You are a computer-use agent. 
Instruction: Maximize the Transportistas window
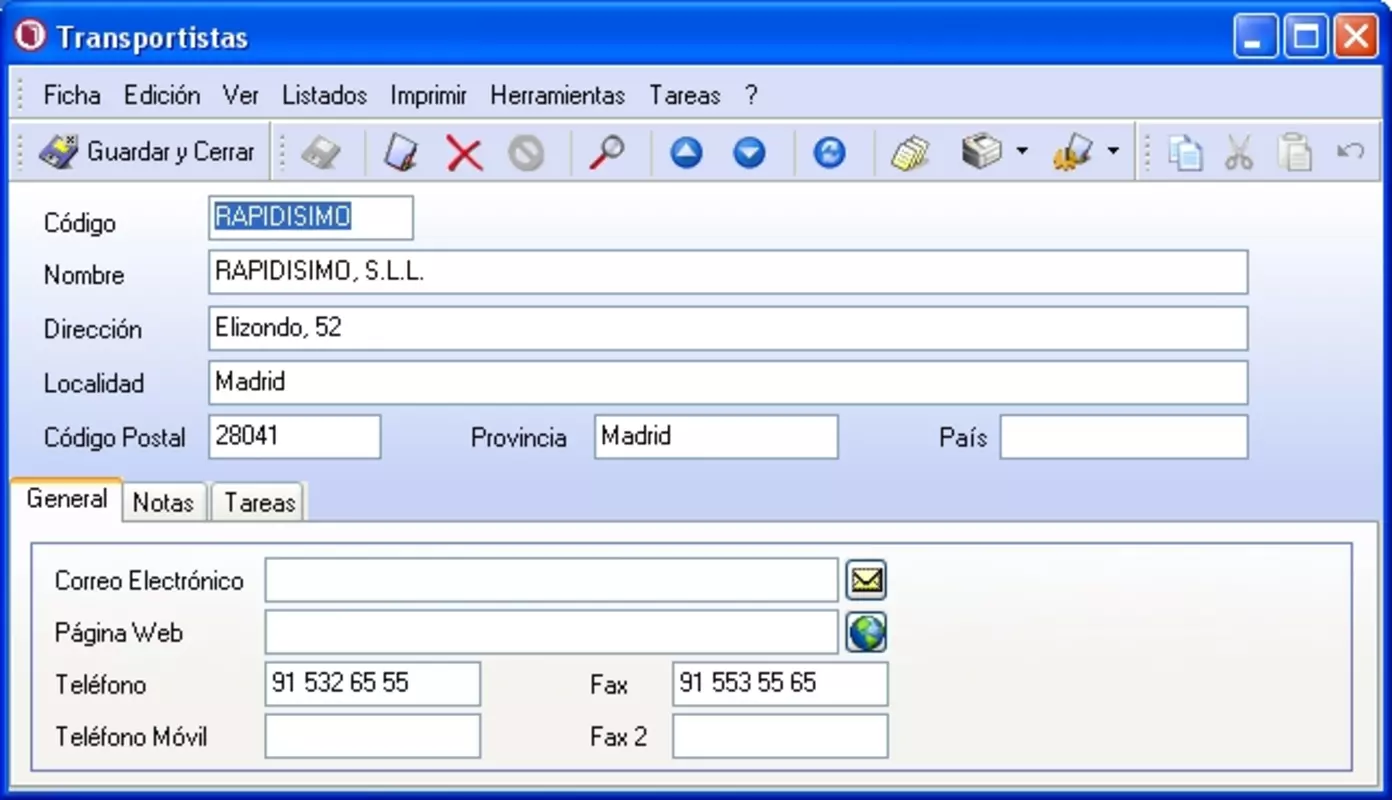coord(1306,37)
